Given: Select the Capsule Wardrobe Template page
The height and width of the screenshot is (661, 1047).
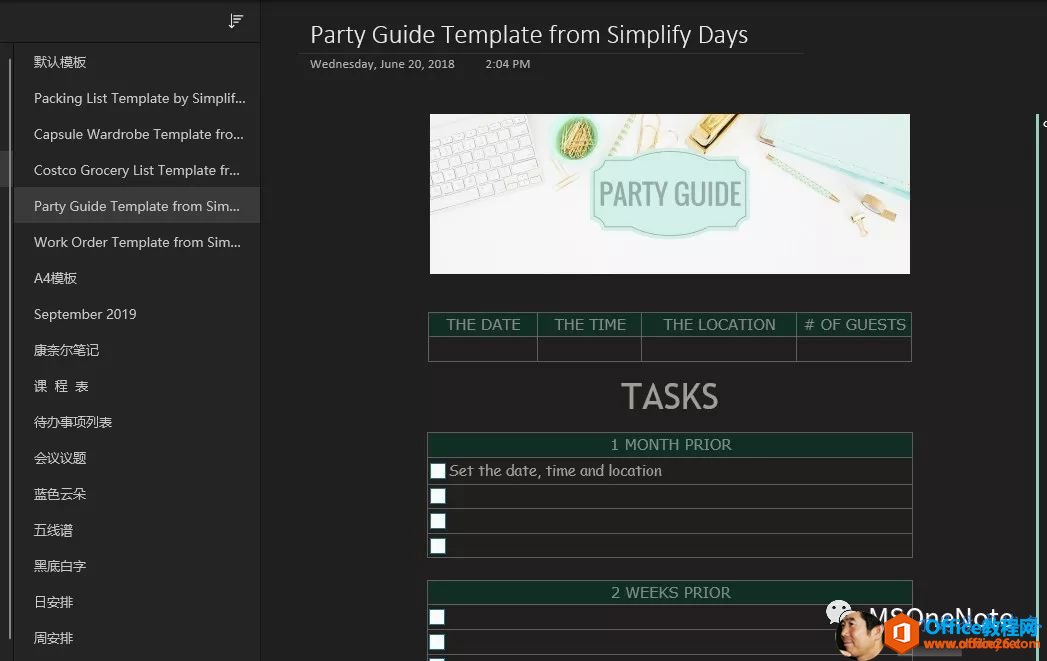Looking at the screenshot, I should (137, 134).
